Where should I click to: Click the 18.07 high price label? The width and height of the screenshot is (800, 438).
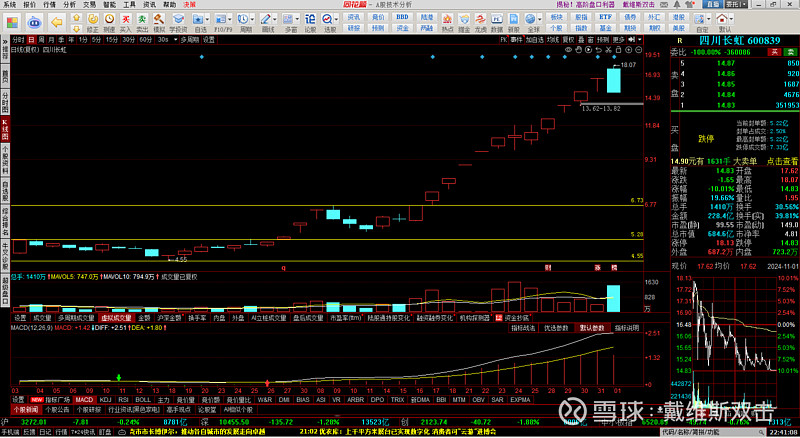tap(628, 65)
